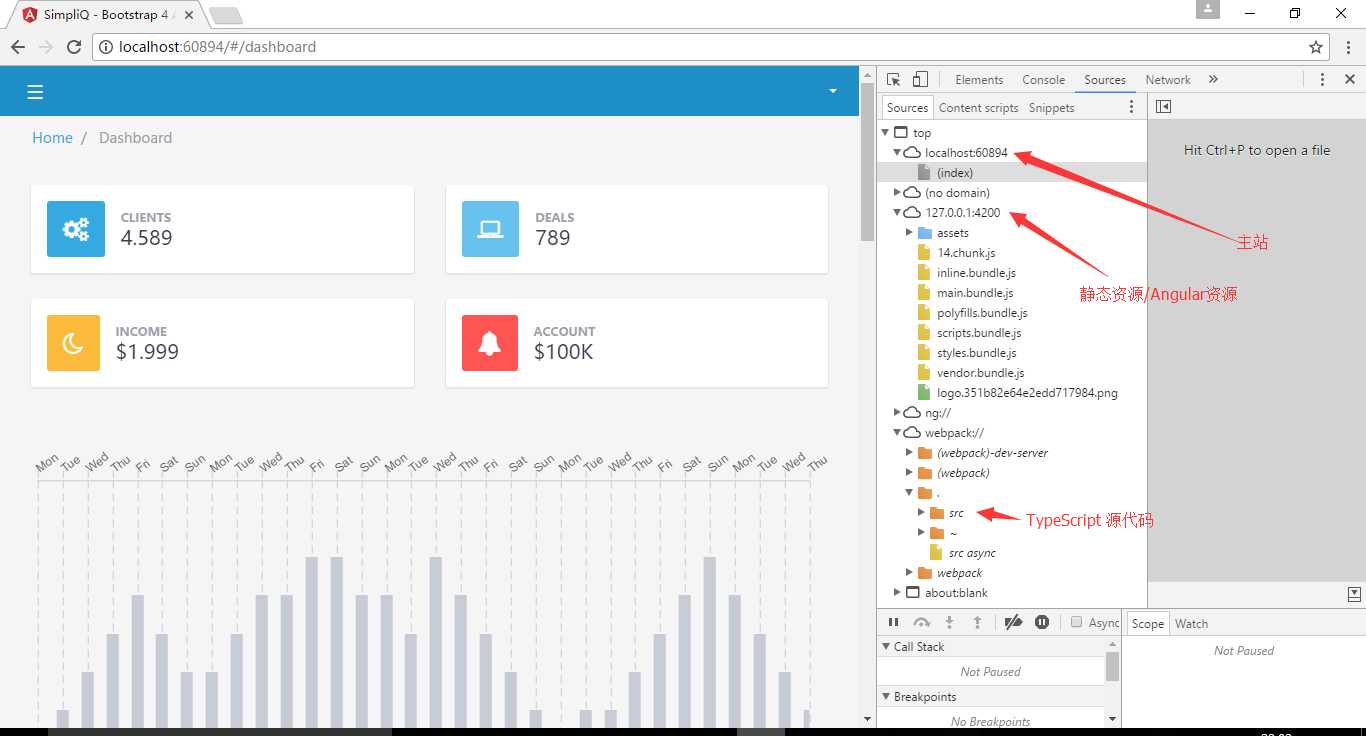The width and height of the screenshot is (1366, 736).
Task: Open the user dropdown caret in header
Action: 832,91
